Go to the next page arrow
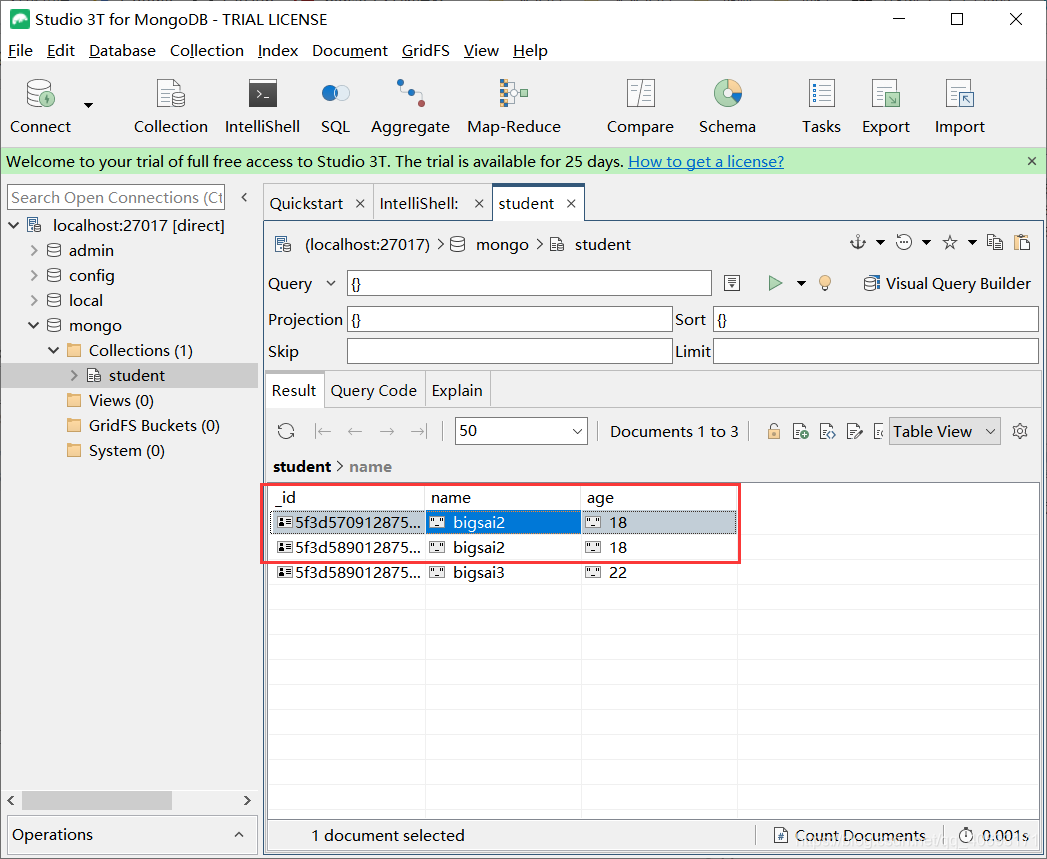The image size is (1047, 859). coord(387,432)
